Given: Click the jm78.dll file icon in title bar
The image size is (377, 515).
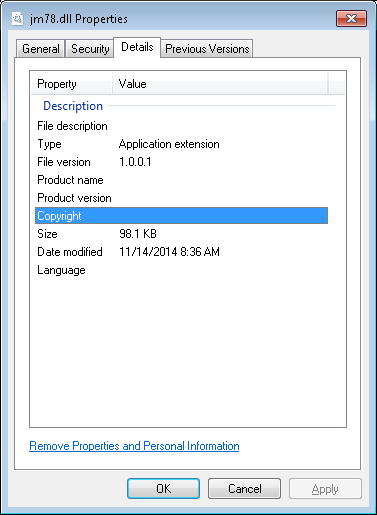Looking at the screenshot, I should (17, 19).
